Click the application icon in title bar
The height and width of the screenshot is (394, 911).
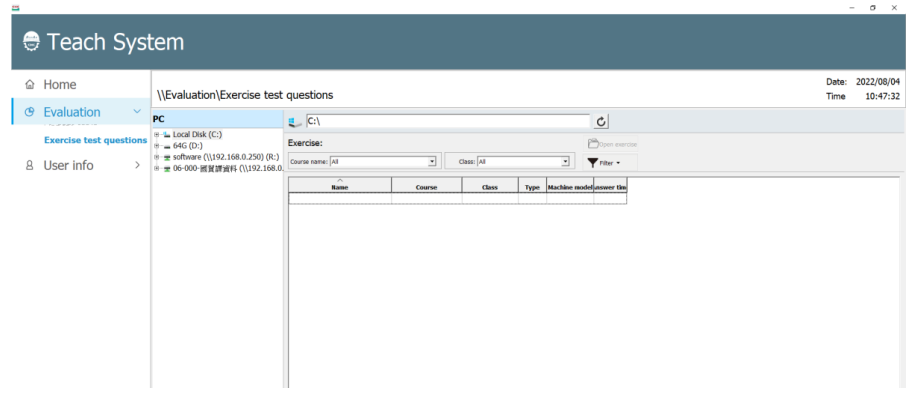pyautogui.click(x=16, y=7)
